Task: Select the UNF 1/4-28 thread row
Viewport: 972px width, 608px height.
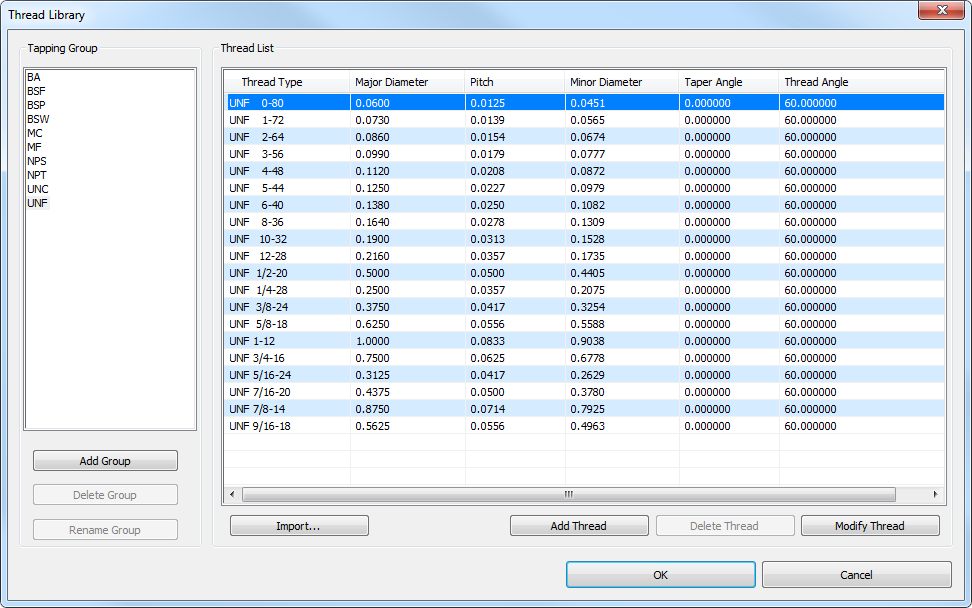Action: tap(585, 290)
